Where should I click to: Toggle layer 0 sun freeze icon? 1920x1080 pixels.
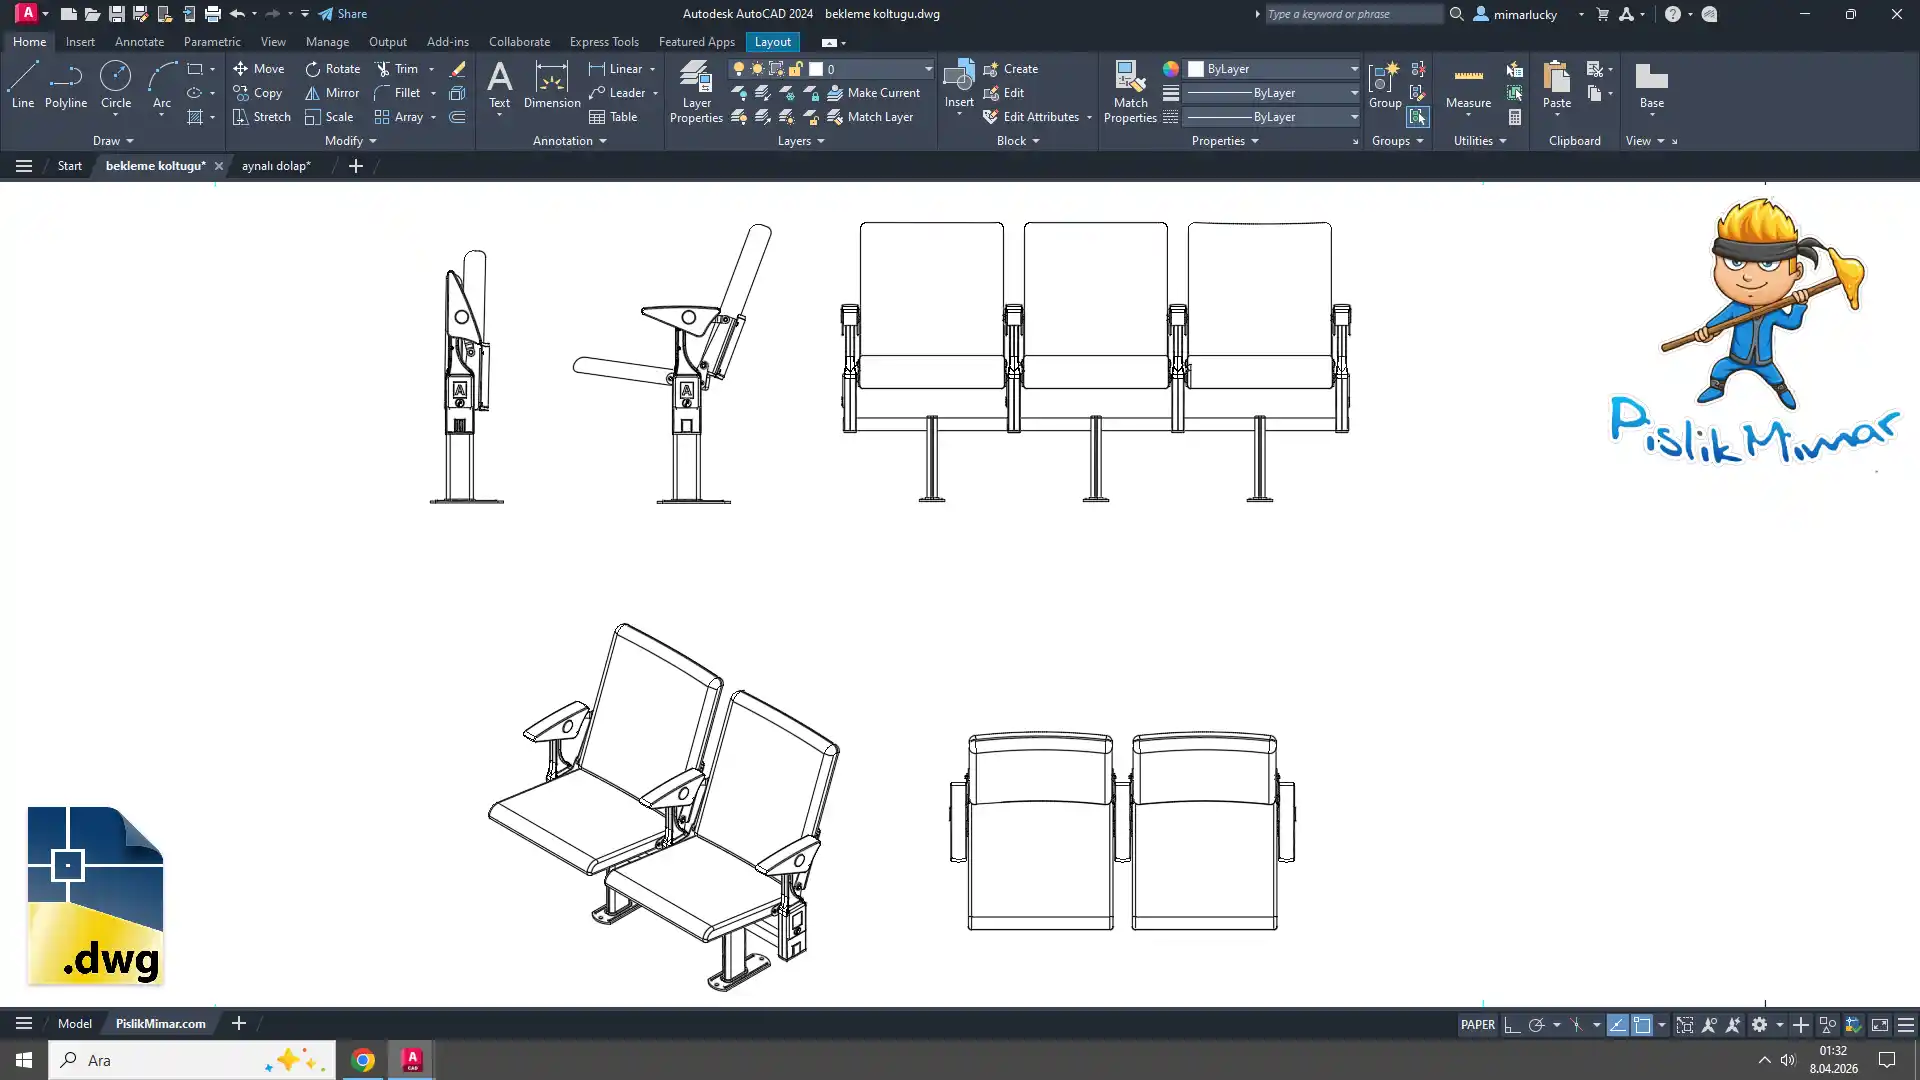click(757, 69)
